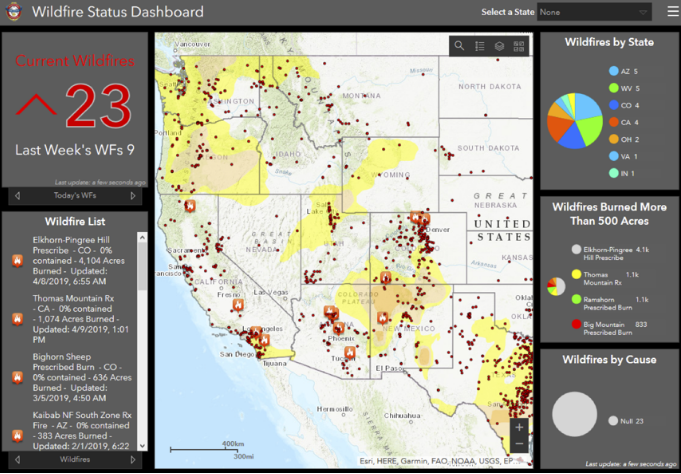Click fire icon beside Elkhorn-Pingree Hill entry
The image size is (681, 474).
click(17, 260)
